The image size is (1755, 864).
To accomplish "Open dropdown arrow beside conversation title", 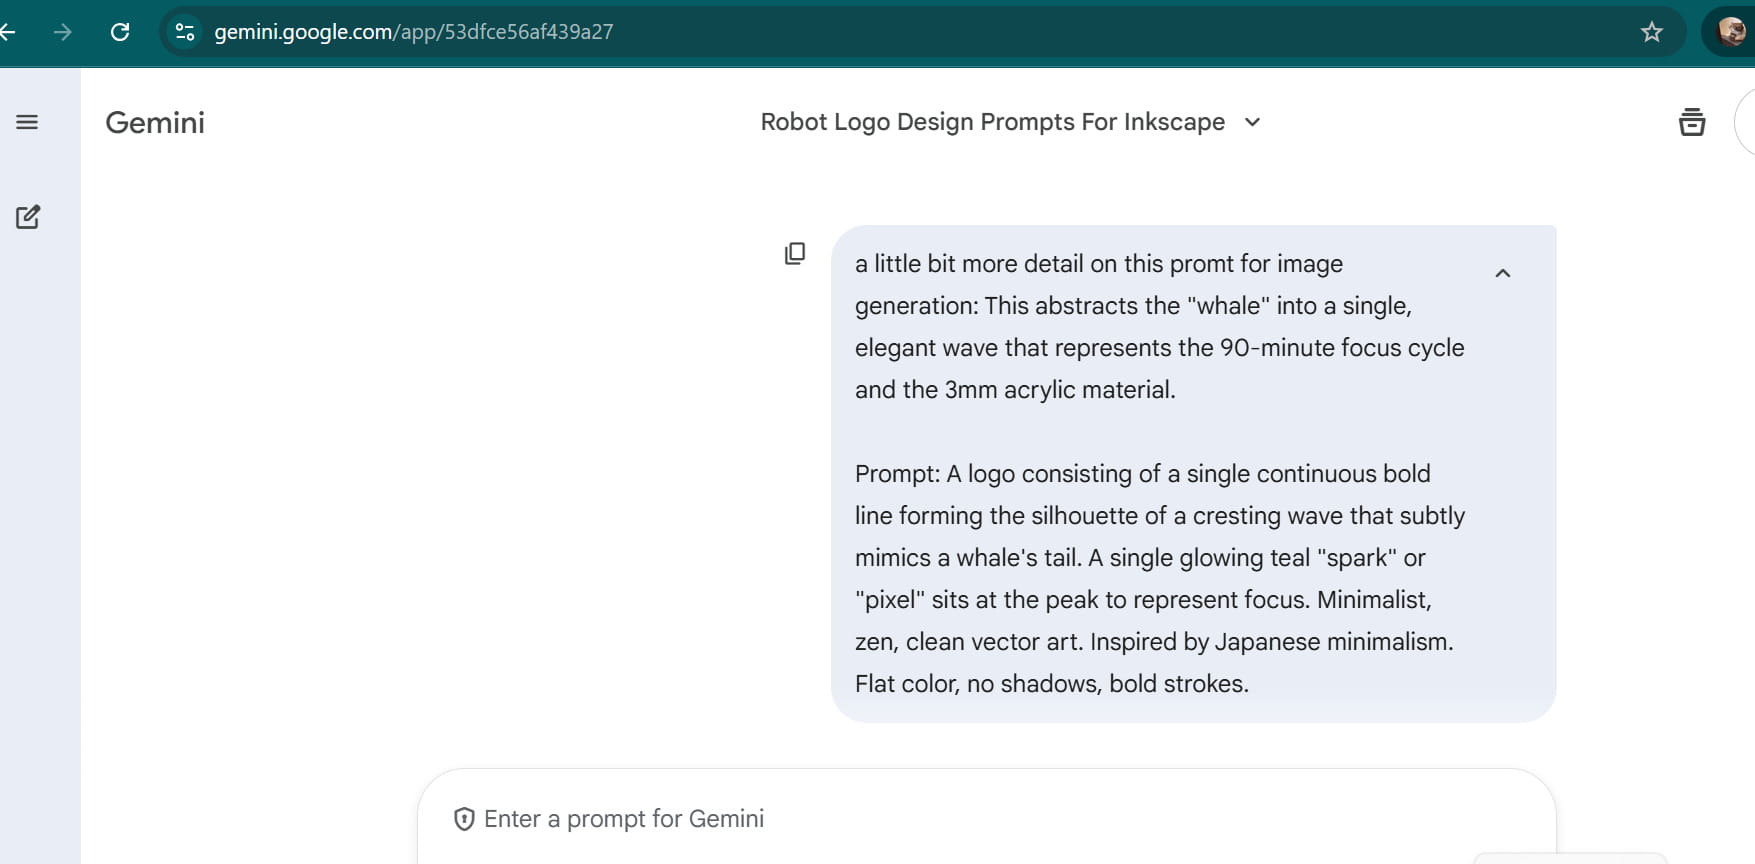I will click(x=1252, y=122).
